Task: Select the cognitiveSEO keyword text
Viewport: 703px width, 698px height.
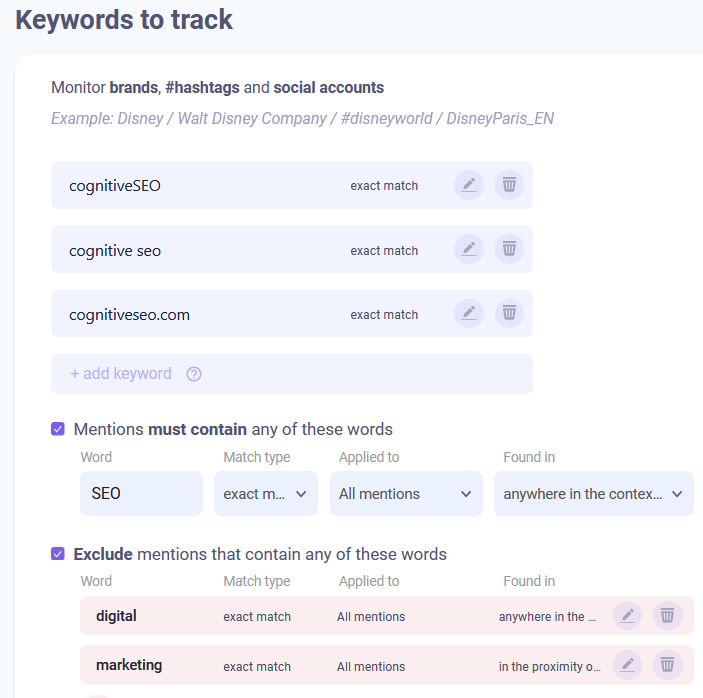Action: [x=115, y=186]
